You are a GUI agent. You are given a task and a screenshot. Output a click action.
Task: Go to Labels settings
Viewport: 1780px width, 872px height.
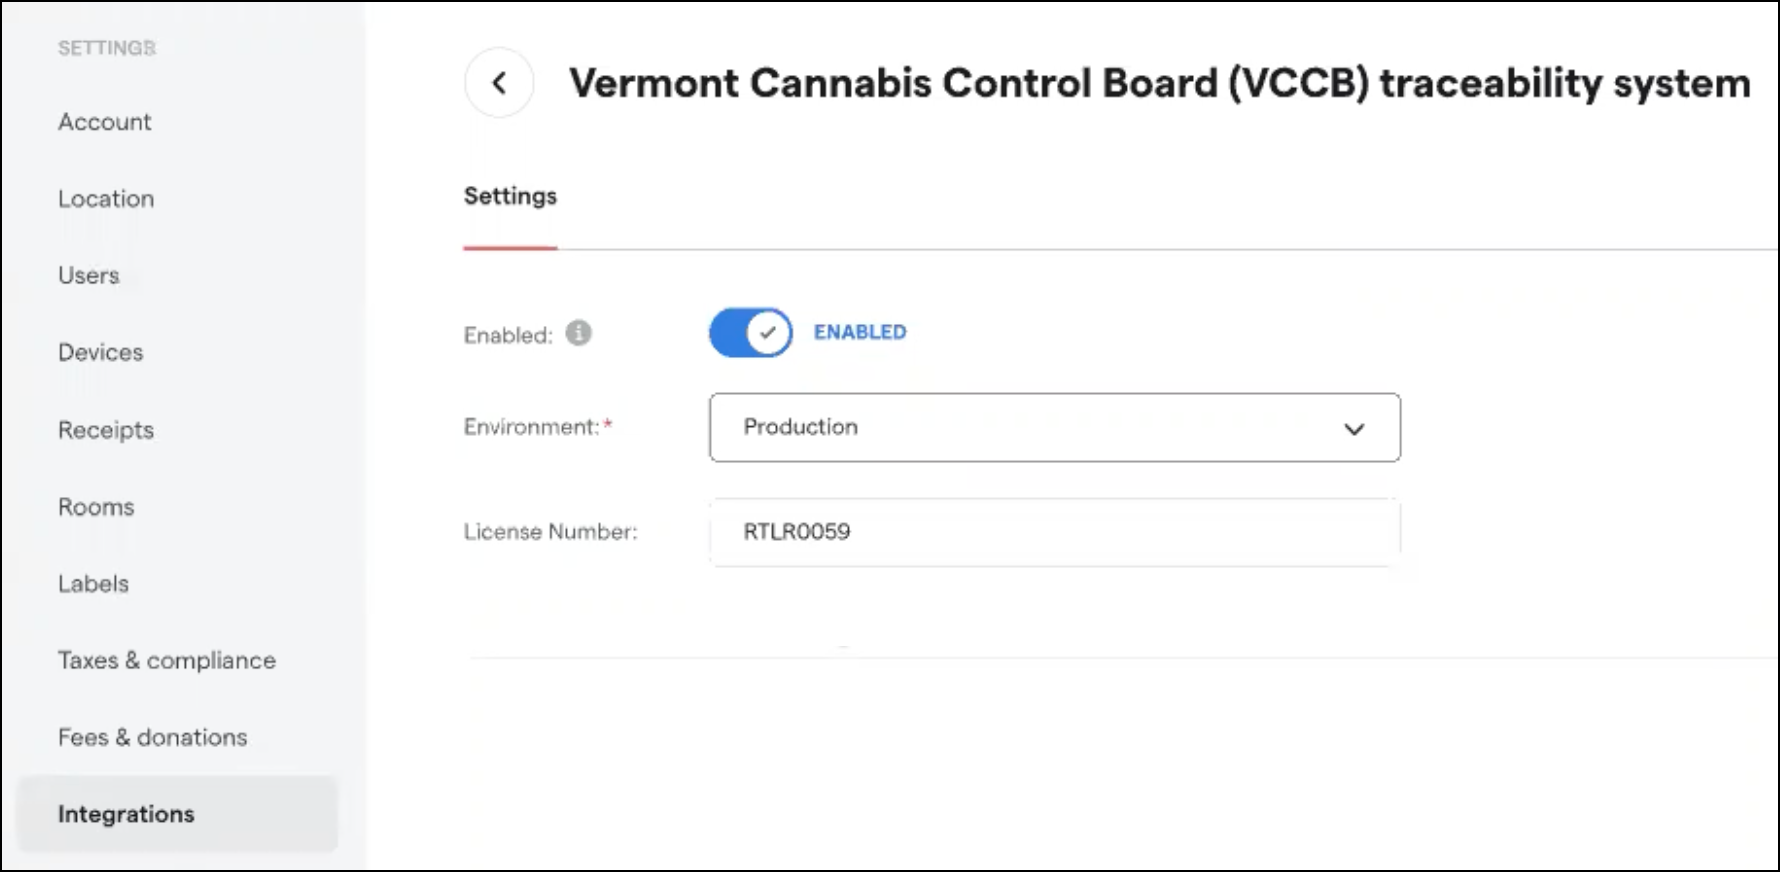93,583
